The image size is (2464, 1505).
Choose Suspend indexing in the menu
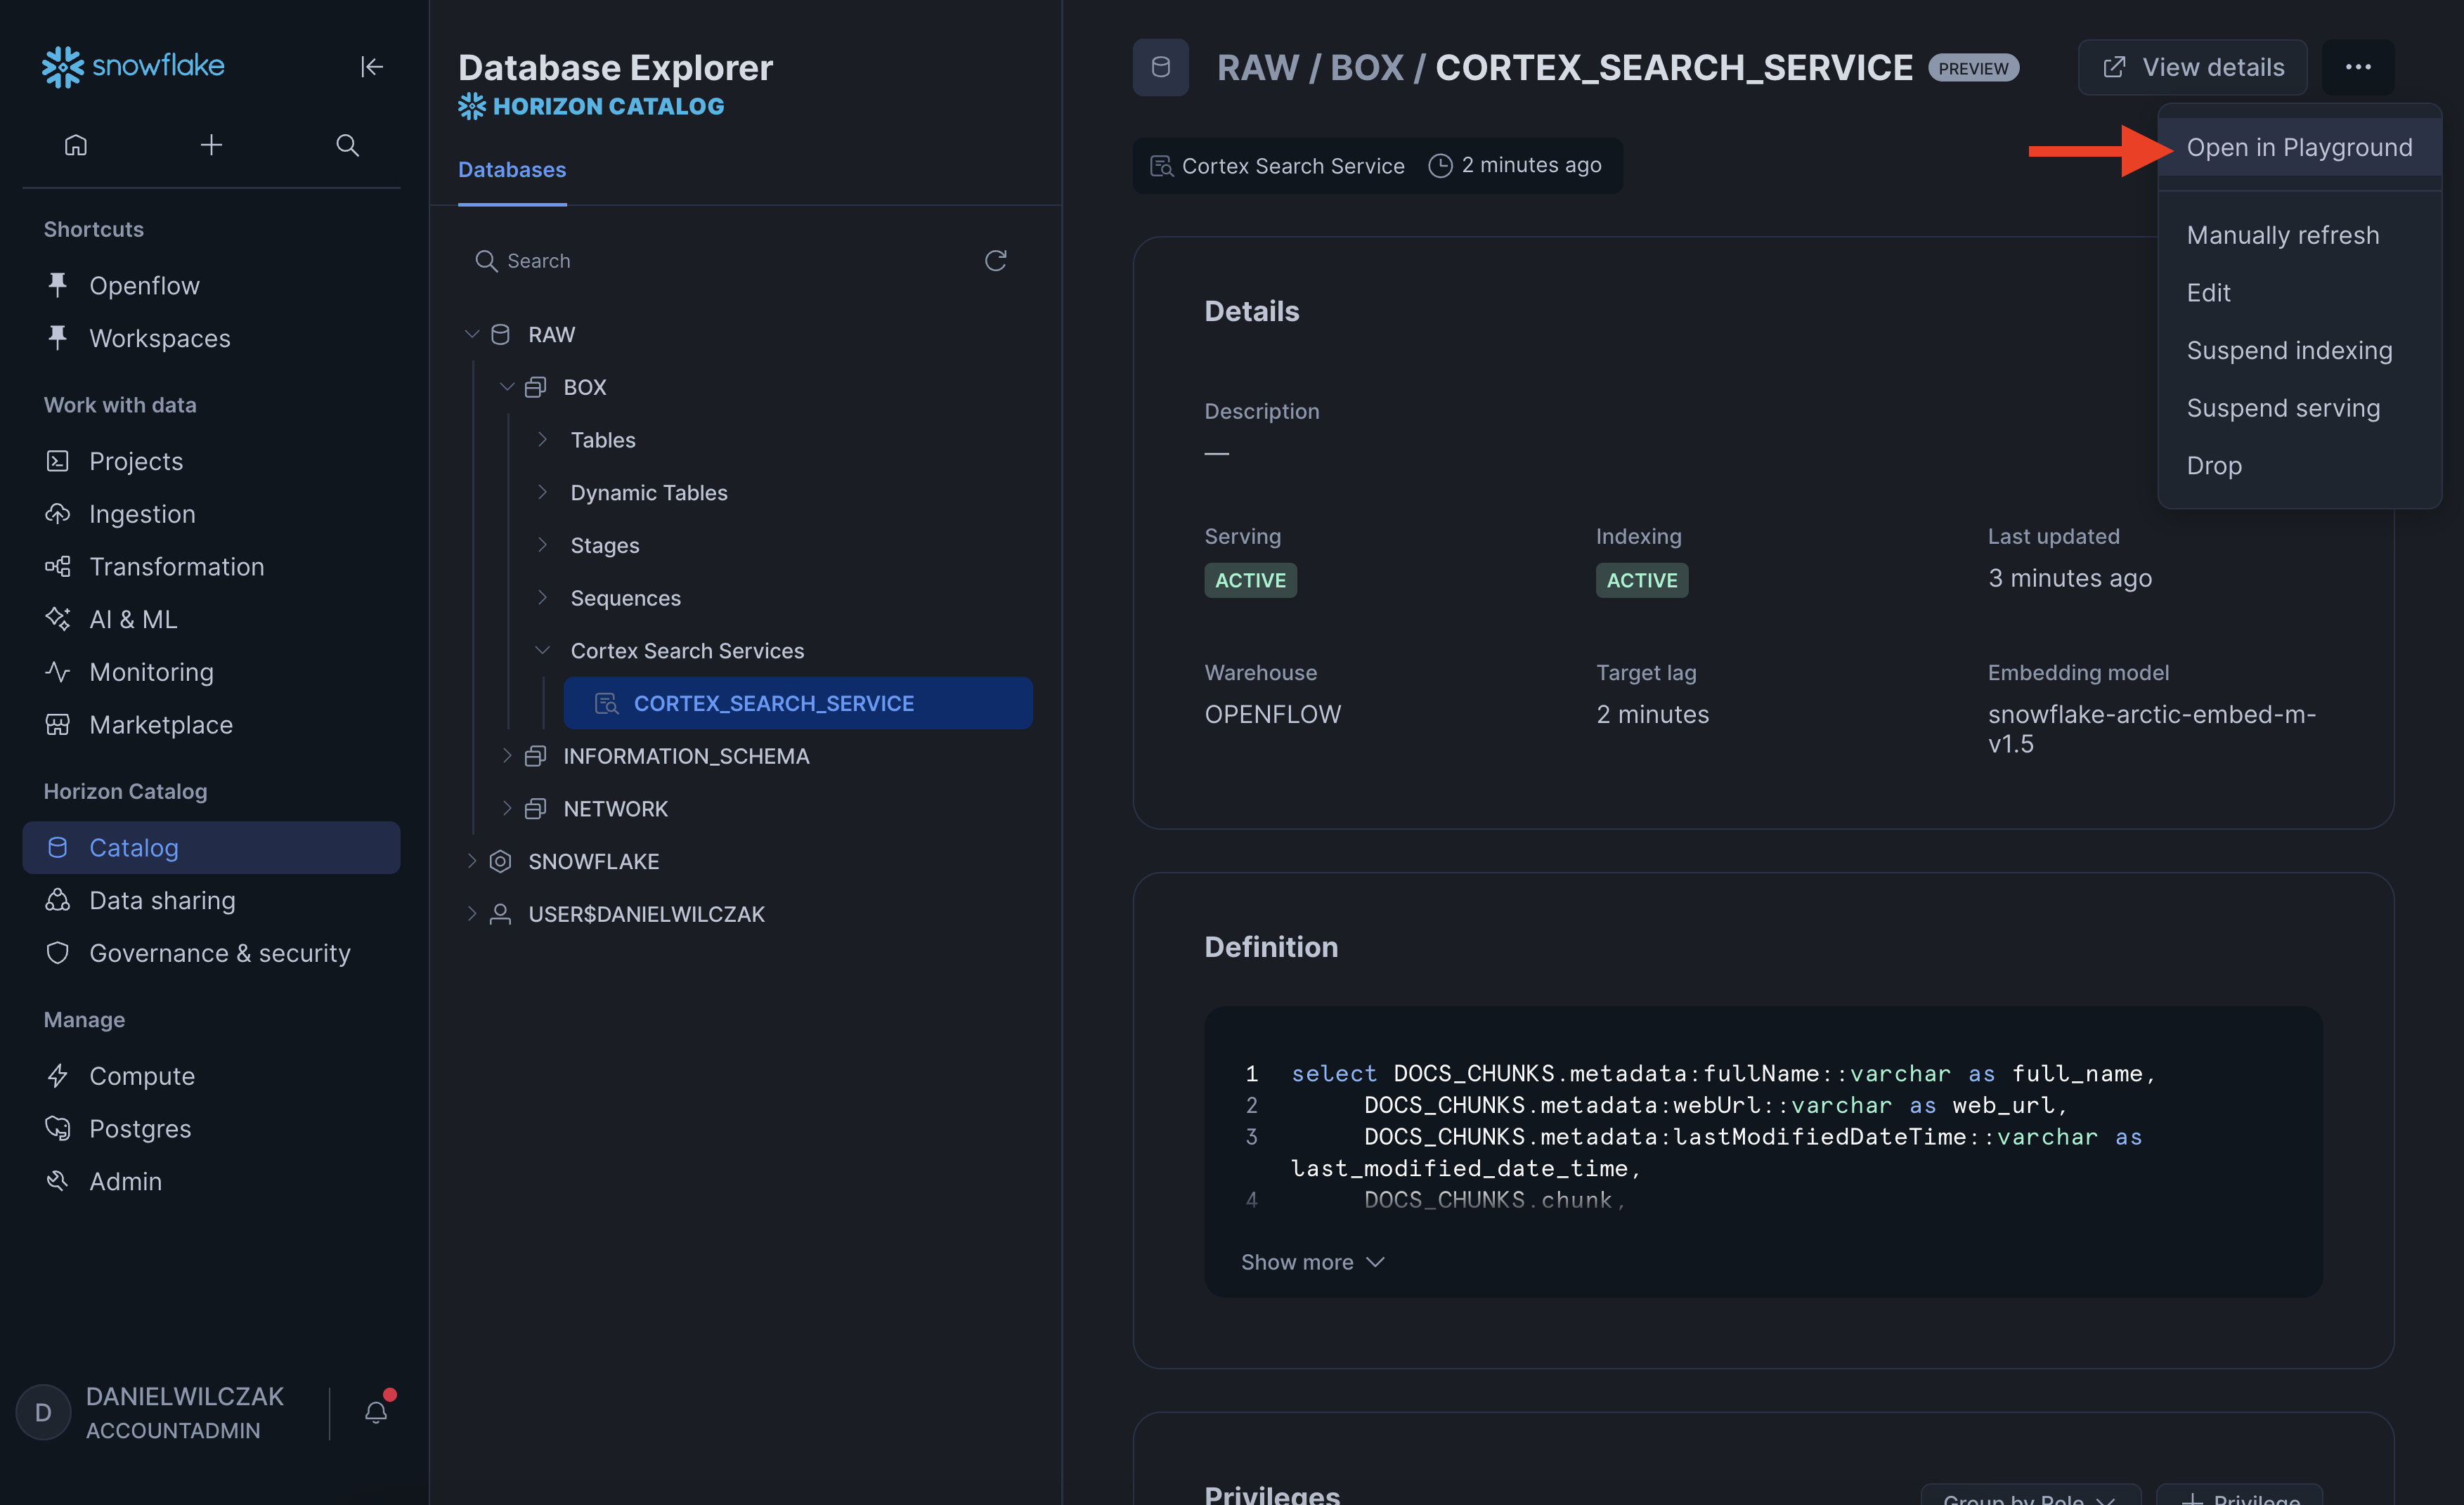[x=2288, y=351]
